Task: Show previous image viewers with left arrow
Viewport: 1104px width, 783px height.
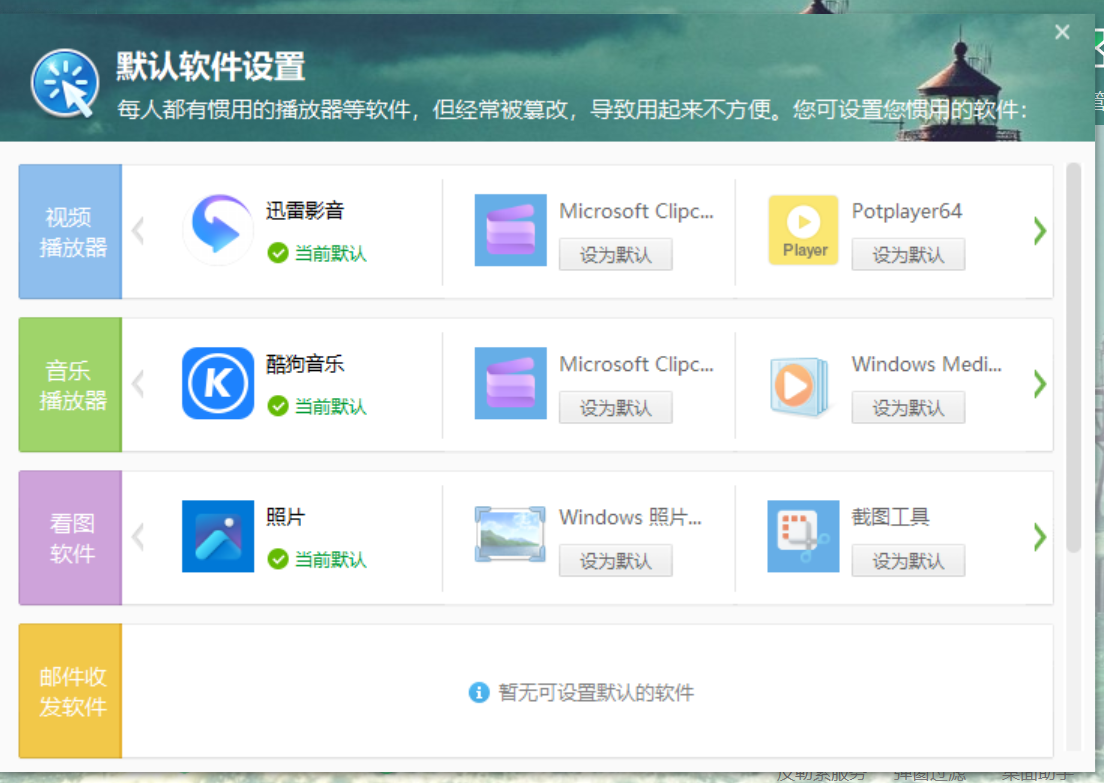Action: [x=138, y=537]
